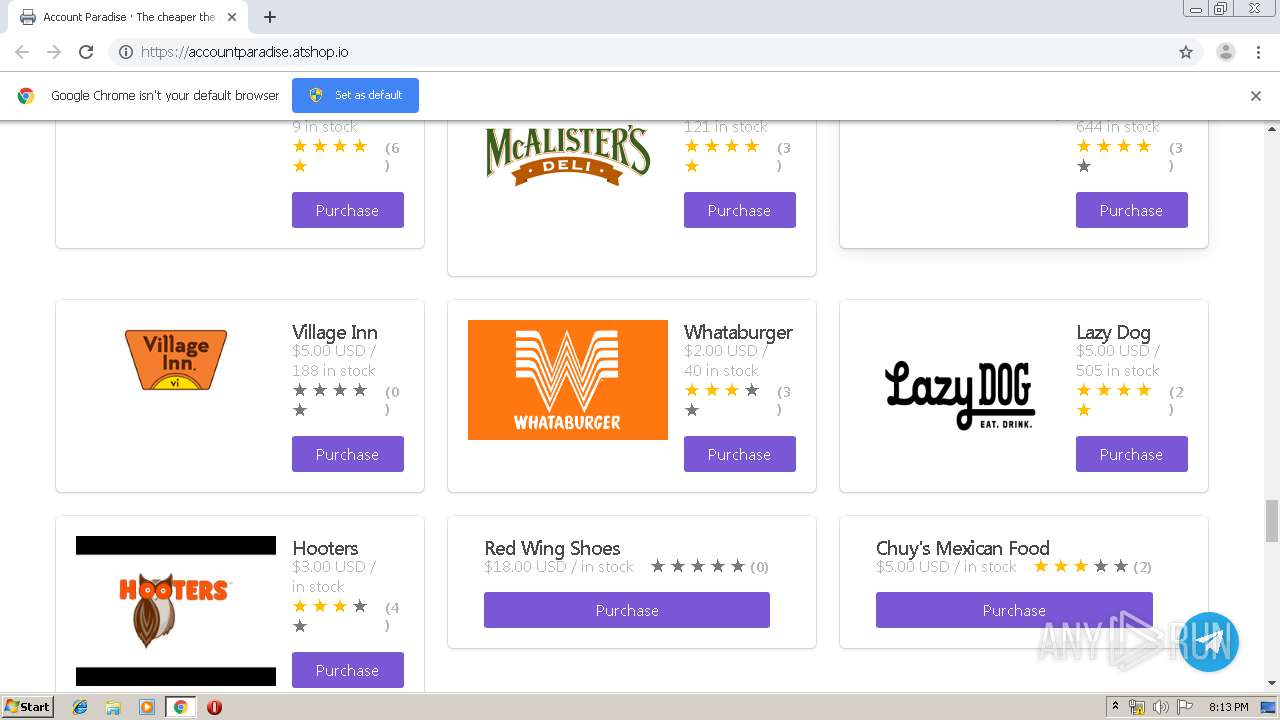Select the Hooters title text
1280x720 pixels.
(325, 548)
